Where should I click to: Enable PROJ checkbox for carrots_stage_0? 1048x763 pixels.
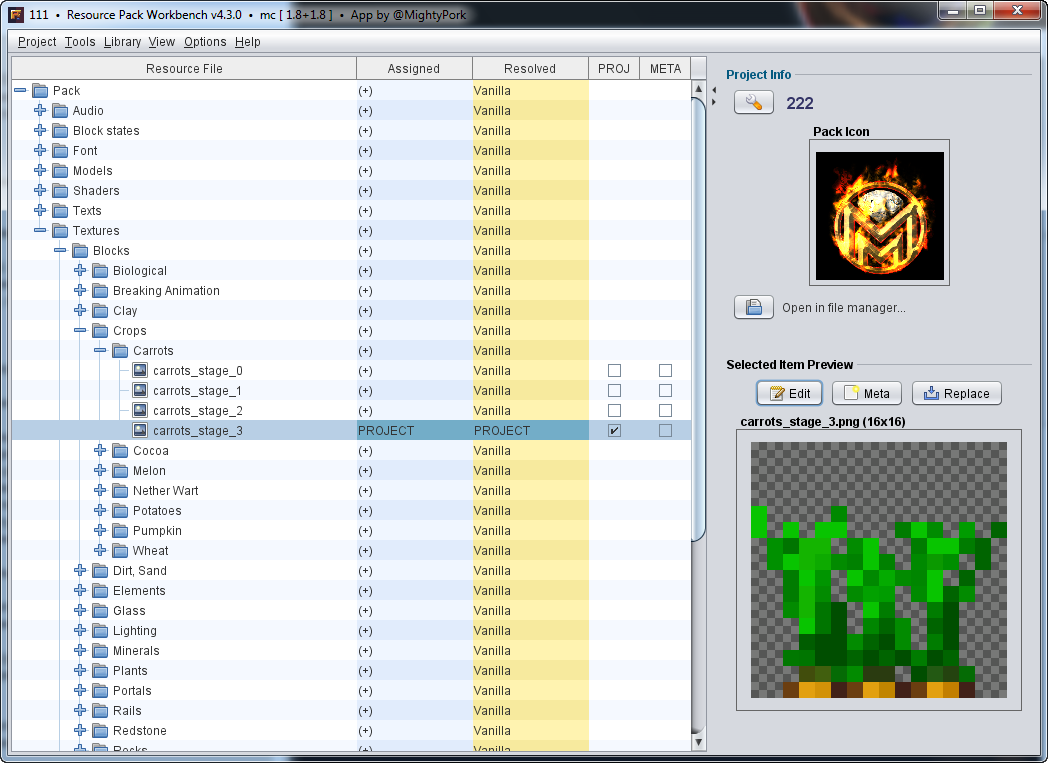pyautogui.click(x=614, y=371)
